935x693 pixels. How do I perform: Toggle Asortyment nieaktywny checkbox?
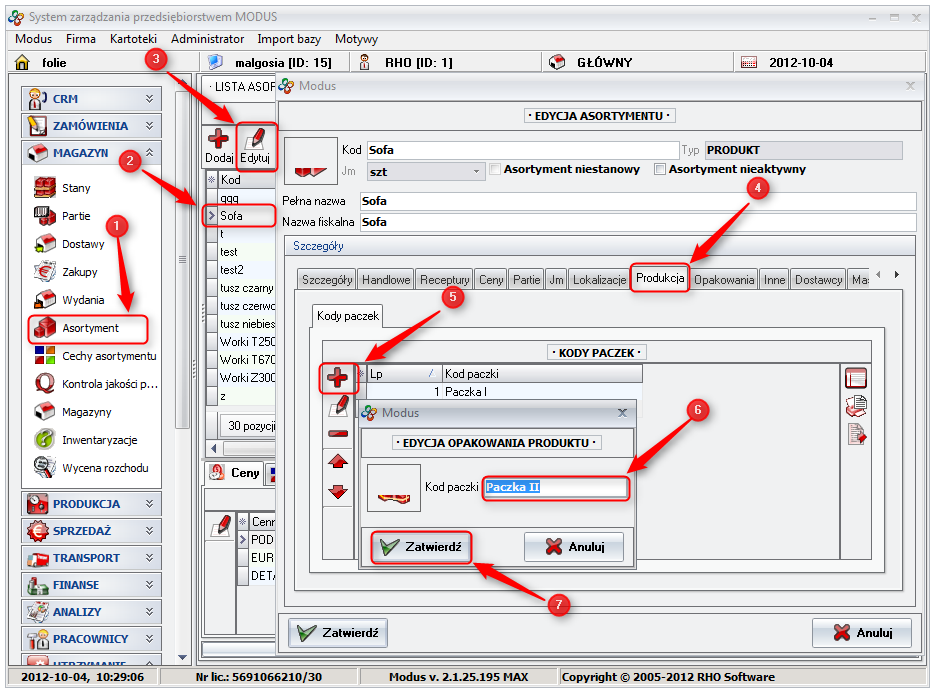coord(659,170)
